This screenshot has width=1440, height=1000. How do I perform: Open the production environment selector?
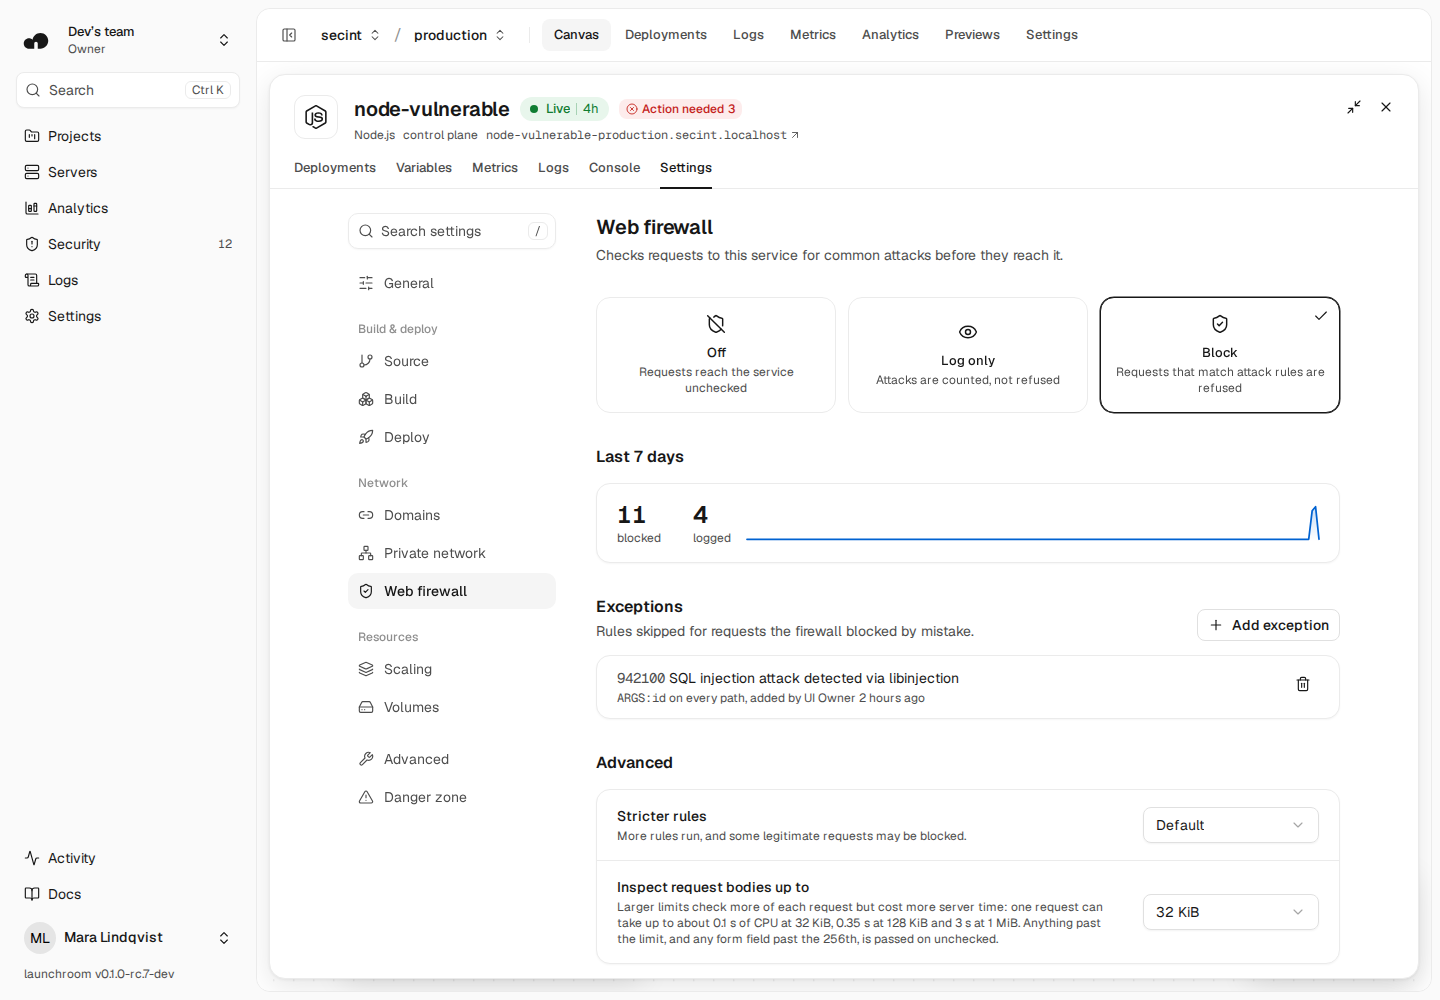coord(459,35)
